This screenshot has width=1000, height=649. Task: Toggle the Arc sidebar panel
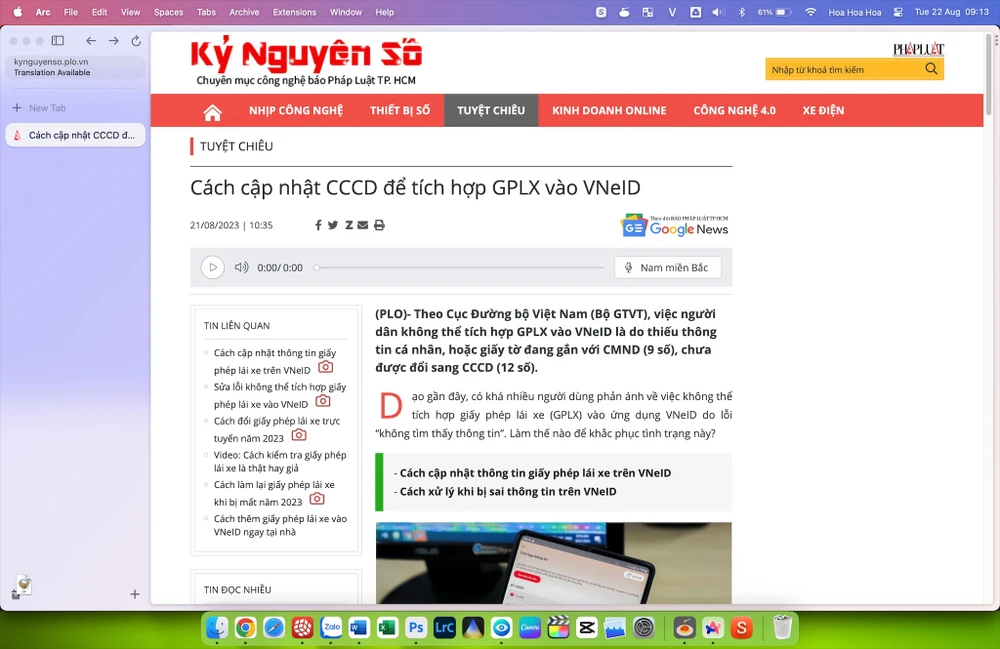point(58,41)
